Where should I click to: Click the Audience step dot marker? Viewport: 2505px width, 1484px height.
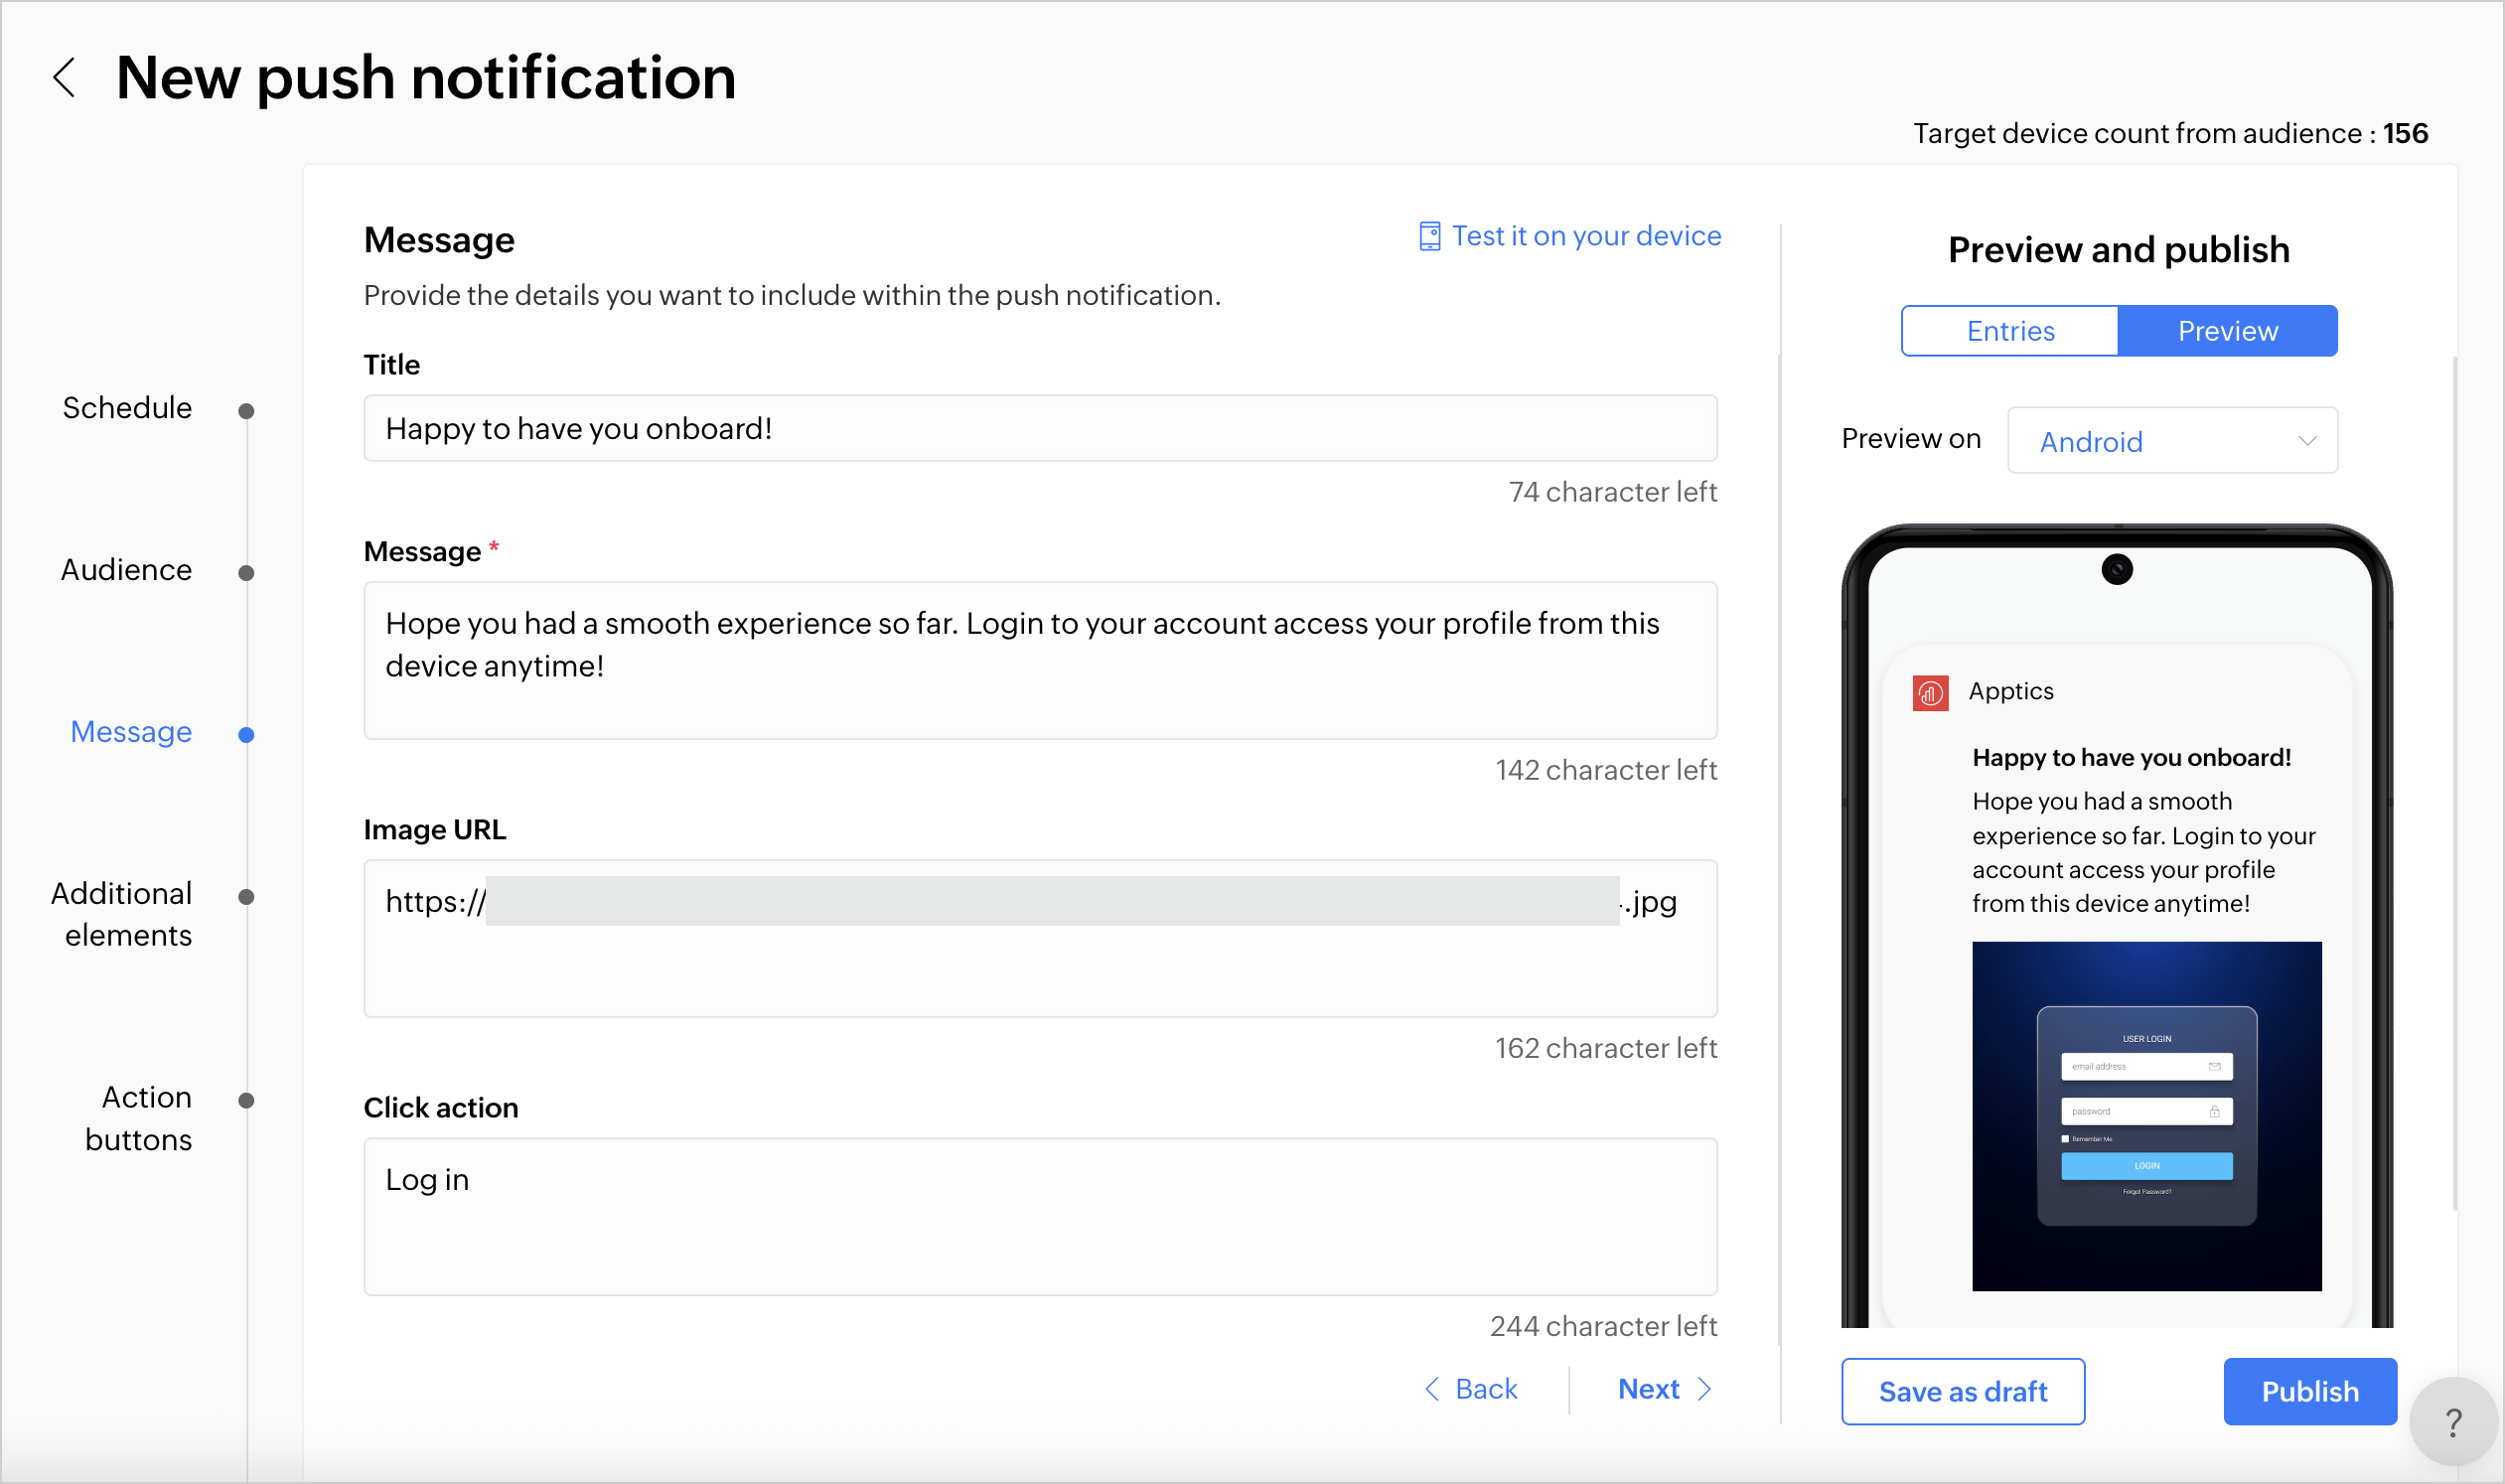coord(246,573)
